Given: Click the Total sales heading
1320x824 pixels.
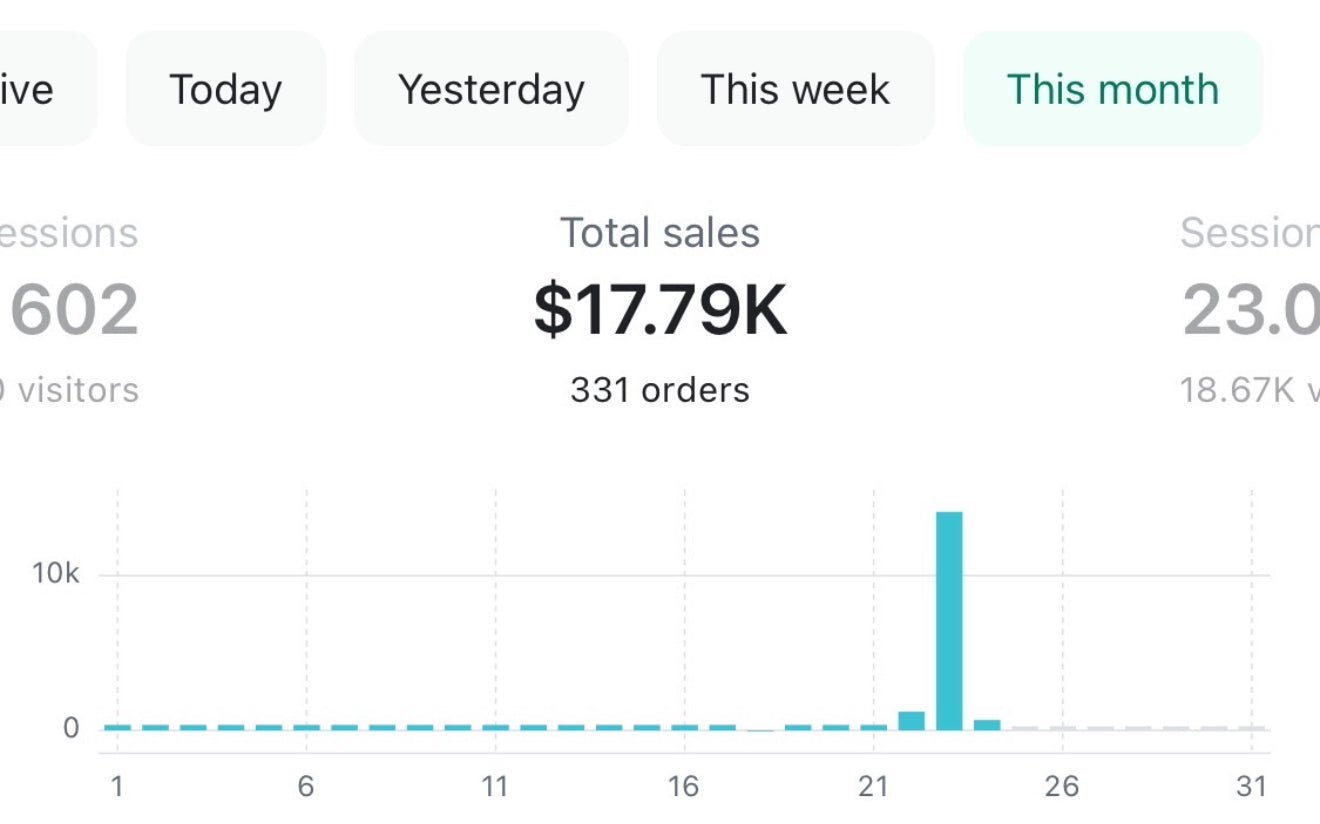Looking at the screenshot, I should click(660, 233).
